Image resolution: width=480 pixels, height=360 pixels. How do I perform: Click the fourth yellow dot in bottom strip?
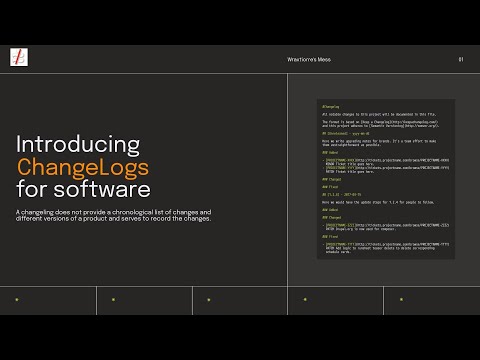tap(305, 299)
